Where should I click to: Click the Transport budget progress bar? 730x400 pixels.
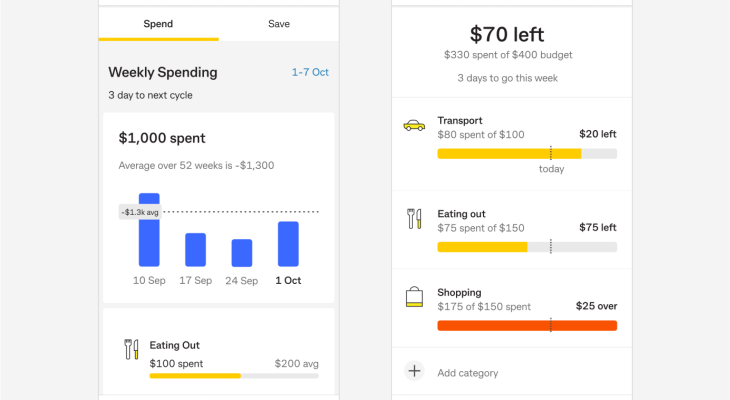point(526,154)
